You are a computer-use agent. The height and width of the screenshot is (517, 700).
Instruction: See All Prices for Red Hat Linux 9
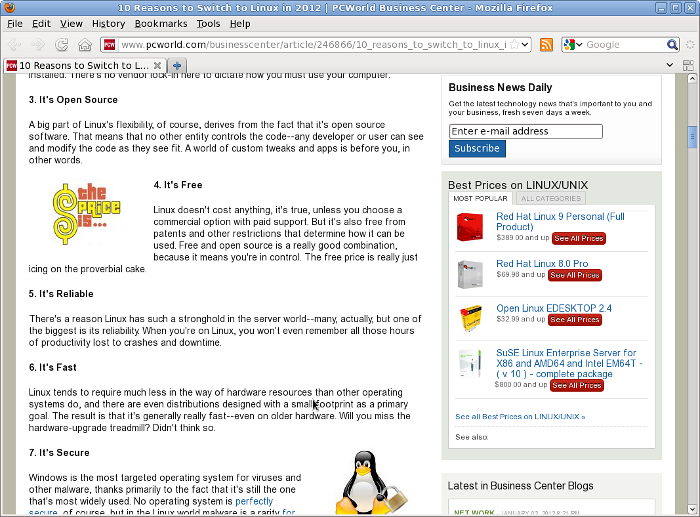tap(579, 238)
